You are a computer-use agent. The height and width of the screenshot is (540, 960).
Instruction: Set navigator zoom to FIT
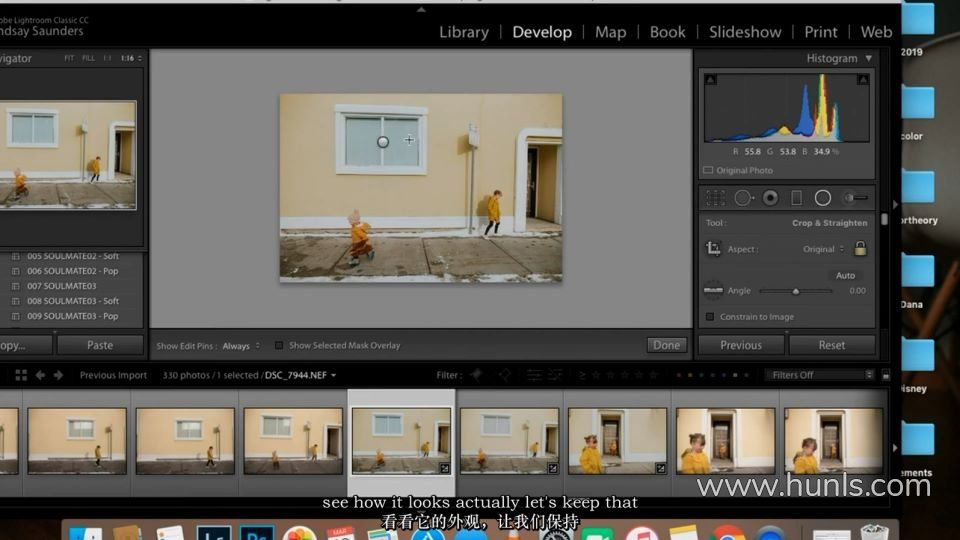[69, 58]
